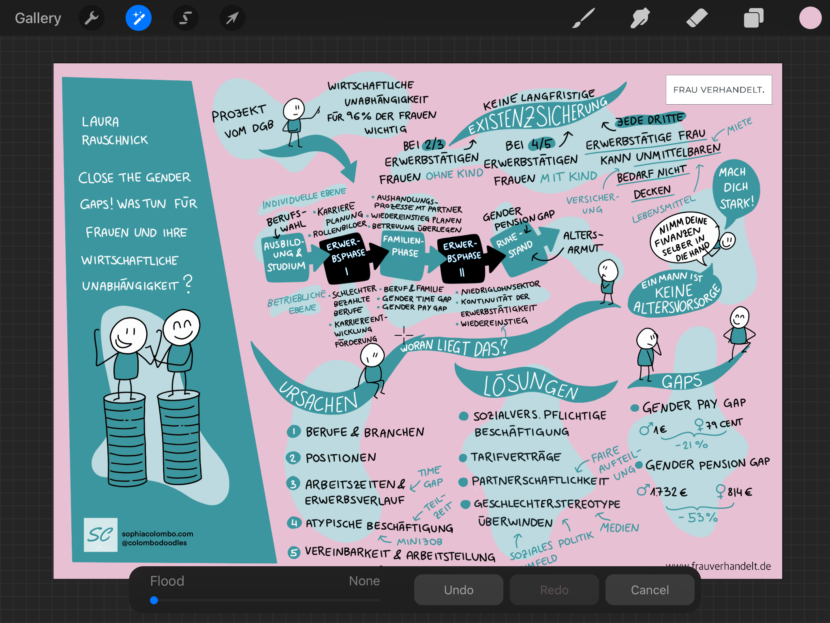The height and width of the screenshot is (623, 830).
Task: Tap the white FRAU VERHANDELT logo box
Action: (x=718, y=90)
